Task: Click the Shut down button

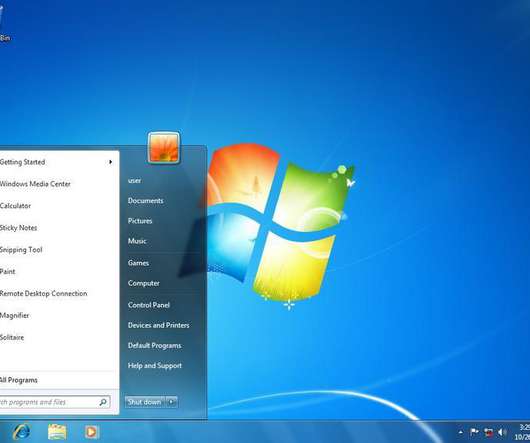Action: click(145, 402)
